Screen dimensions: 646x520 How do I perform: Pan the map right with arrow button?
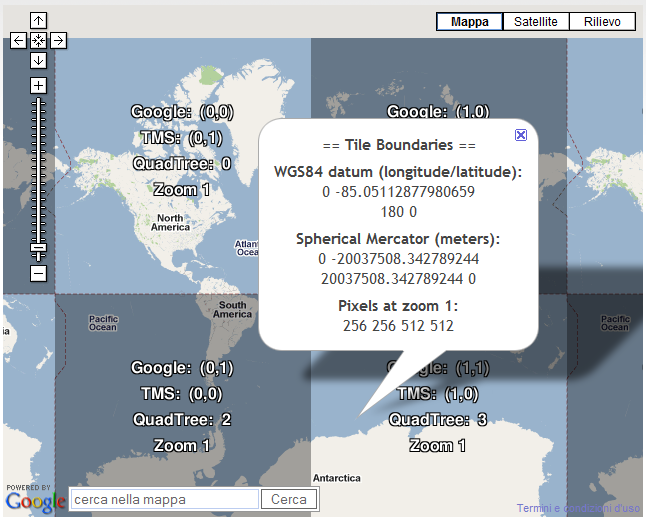tap(59, 40)
